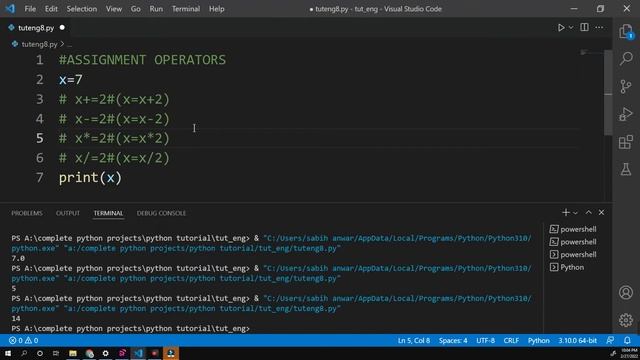Open the terminal launch profile dropdown
This screenshot has width=640, height=360.
[576, 213]
